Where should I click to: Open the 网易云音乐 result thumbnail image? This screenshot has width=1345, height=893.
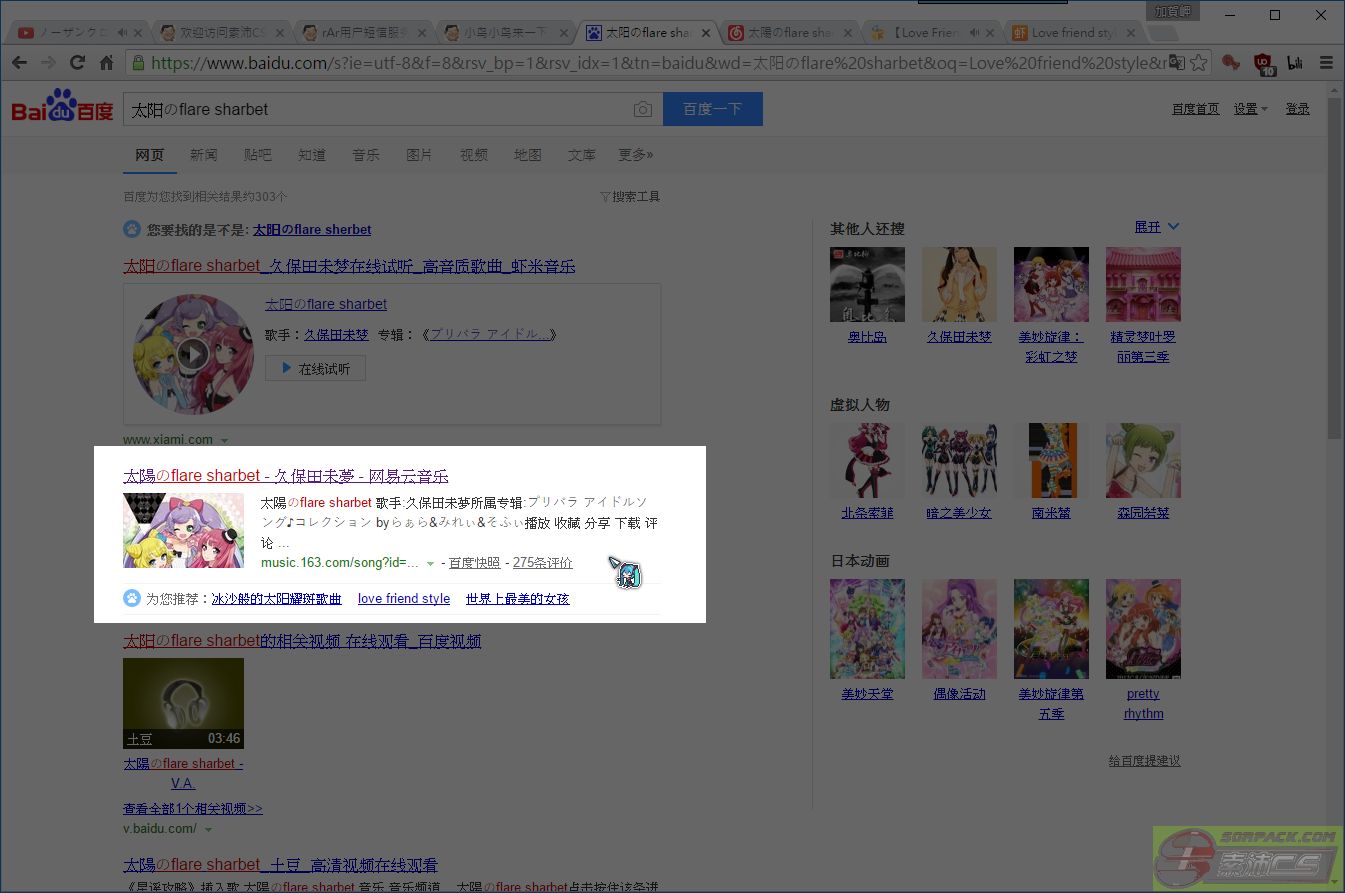[183, 531]
